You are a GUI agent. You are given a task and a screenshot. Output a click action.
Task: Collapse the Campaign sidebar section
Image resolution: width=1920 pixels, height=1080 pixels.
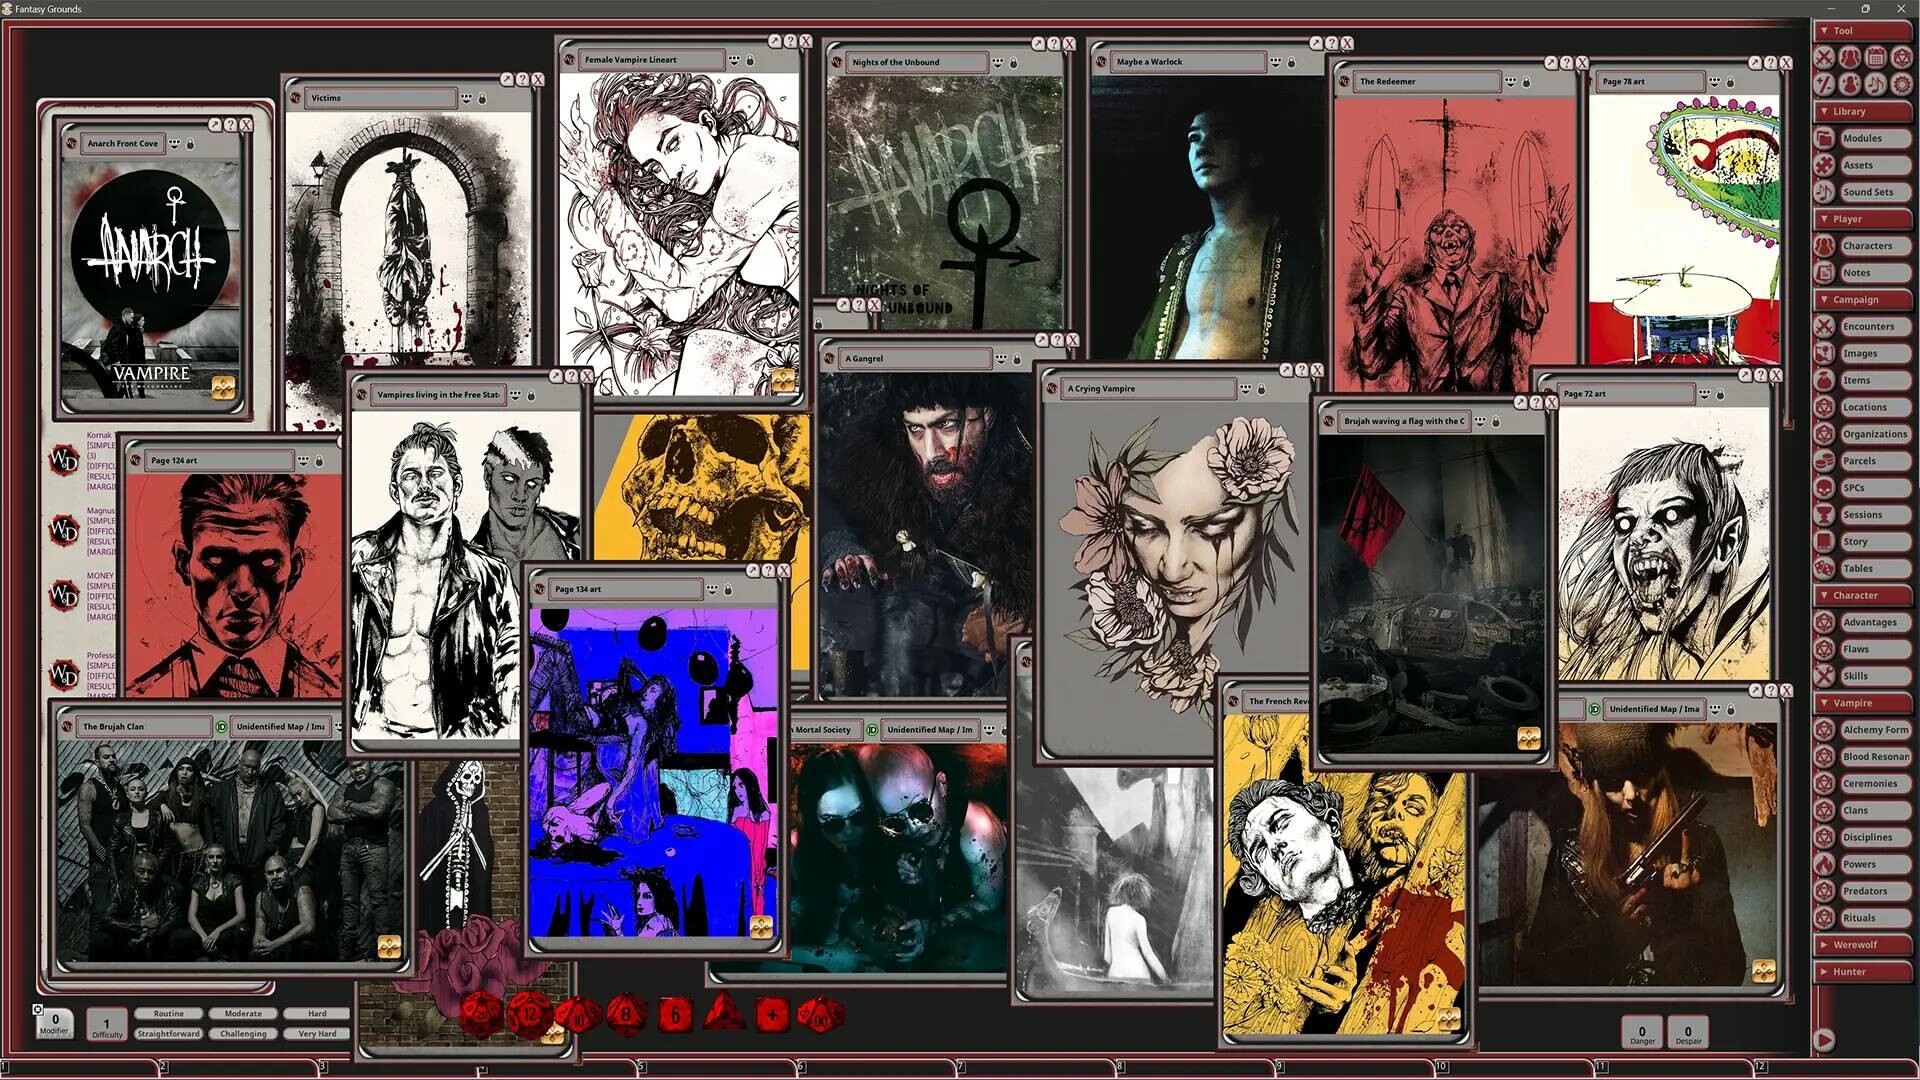[x=1855, y=299]
